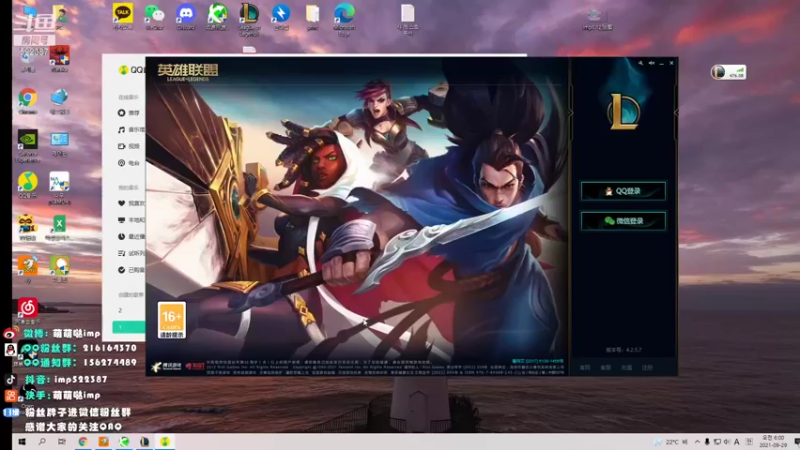The width and height of the screenshot is (800, 450).
Task: Switch to Chrome on the taskbar
Action: [83, 442]
